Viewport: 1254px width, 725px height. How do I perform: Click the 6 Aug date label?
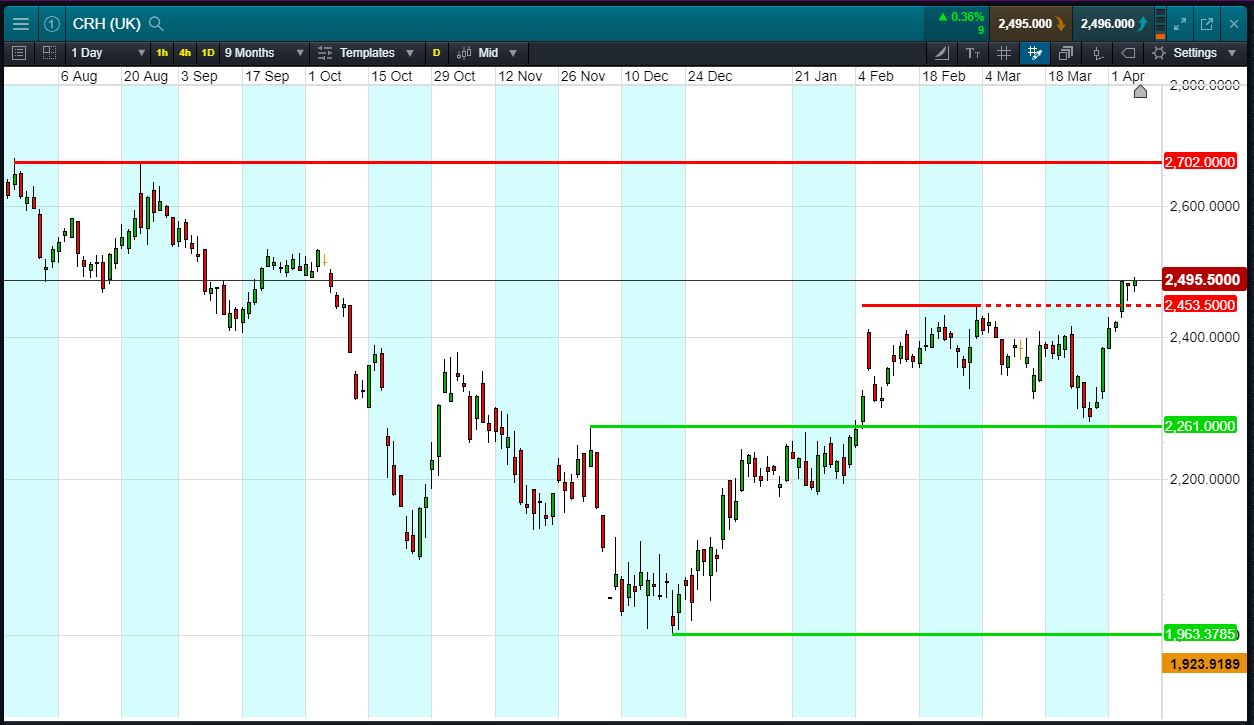pyautogui.click(x=79, y=76)
